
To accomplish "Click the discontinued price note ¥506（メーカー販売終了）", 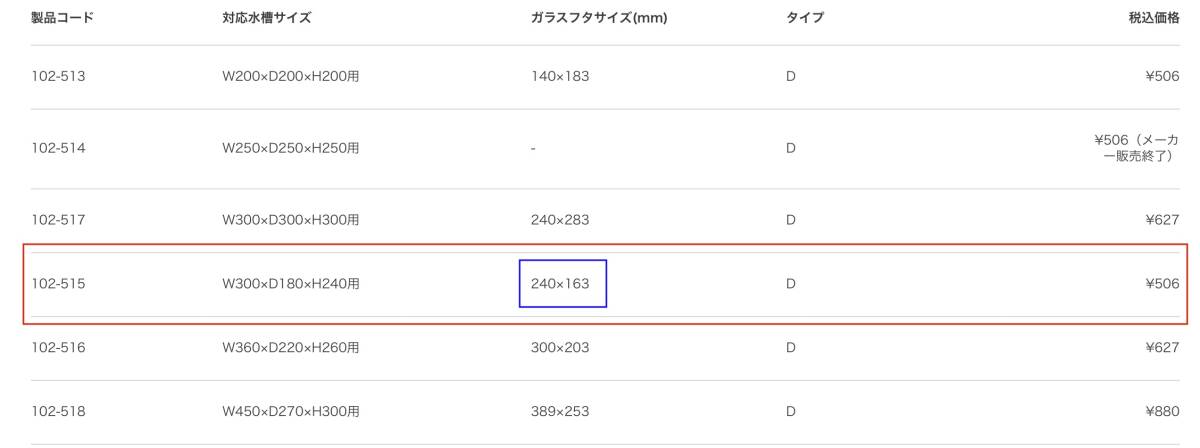I will [1136, 149].
